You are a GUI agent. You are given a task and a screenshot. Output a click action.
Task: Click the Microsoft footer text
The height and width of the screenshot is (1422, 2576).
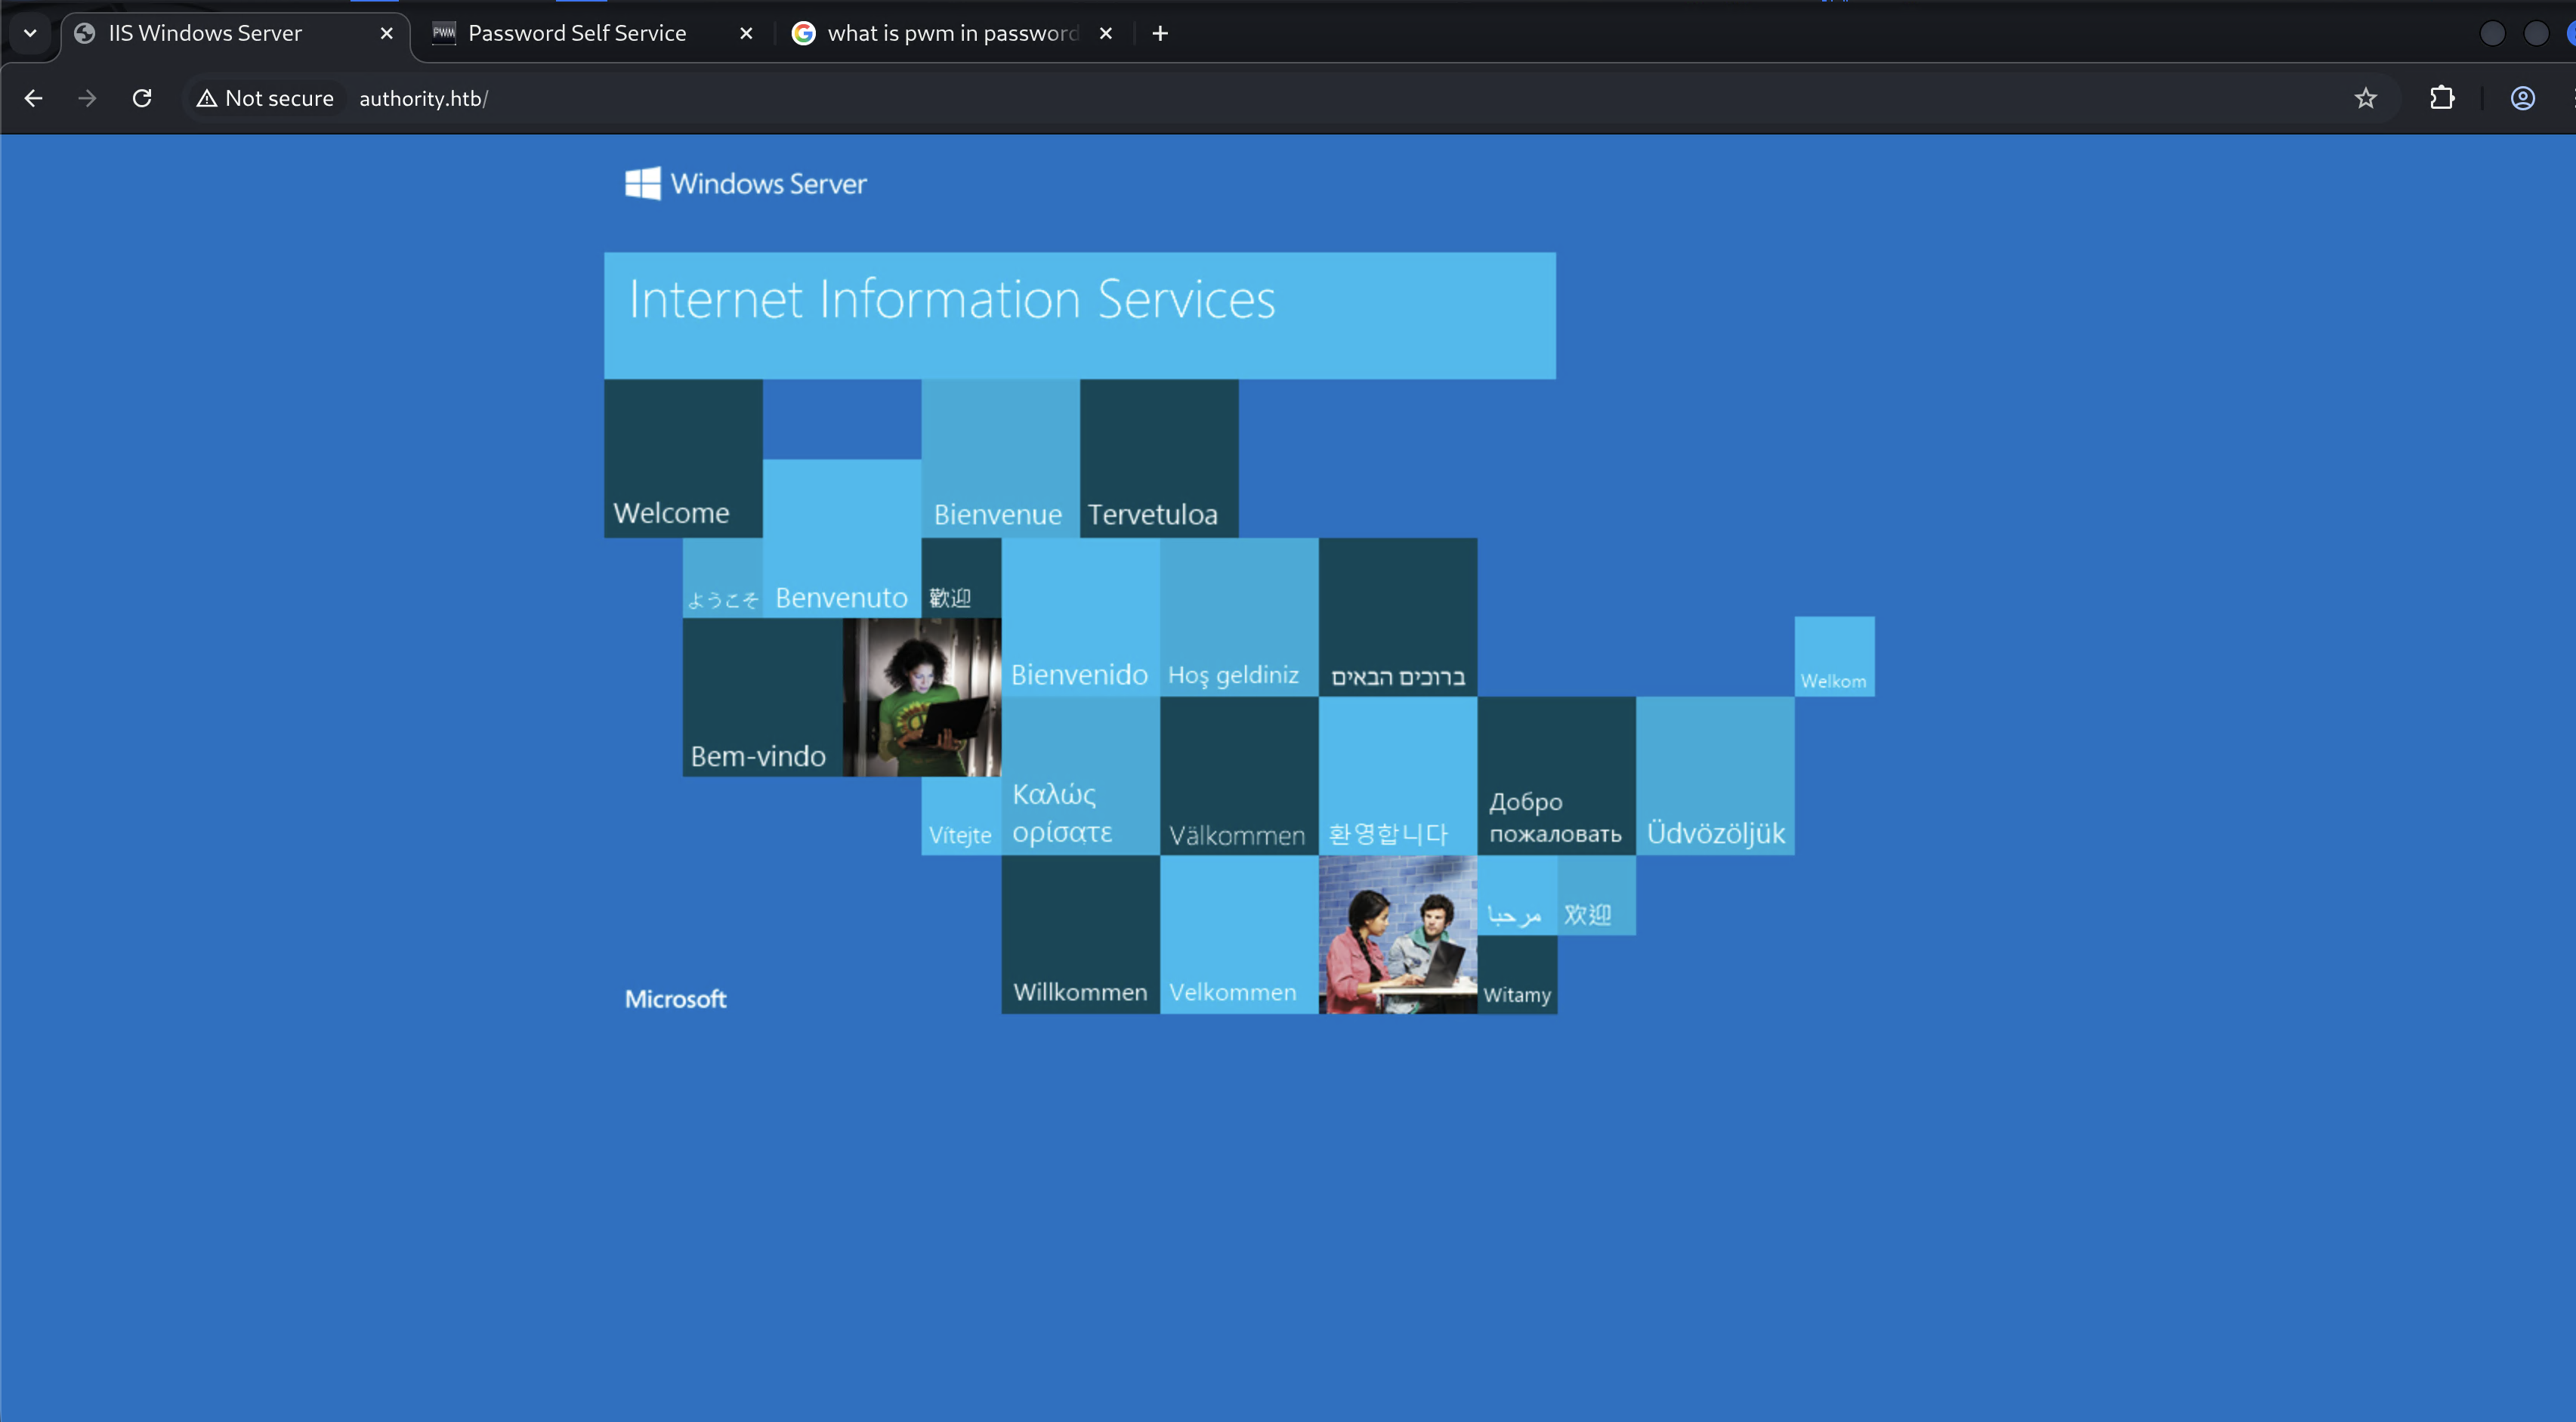click(676, 999)
